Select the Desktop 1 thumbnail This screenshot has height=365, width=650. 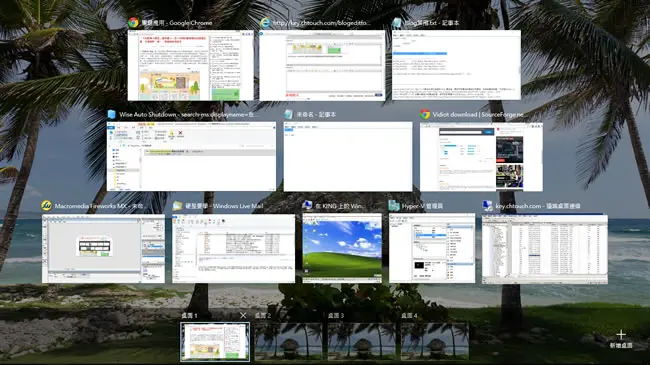215,342
